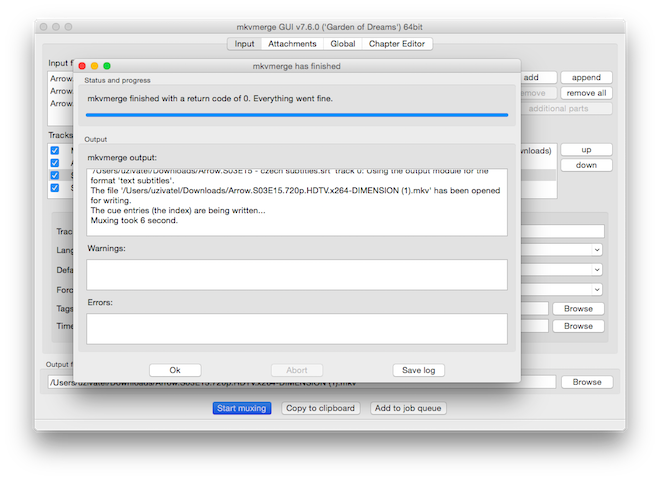Click the append input file button
The image size is (660, 480).
pos(586,77)
